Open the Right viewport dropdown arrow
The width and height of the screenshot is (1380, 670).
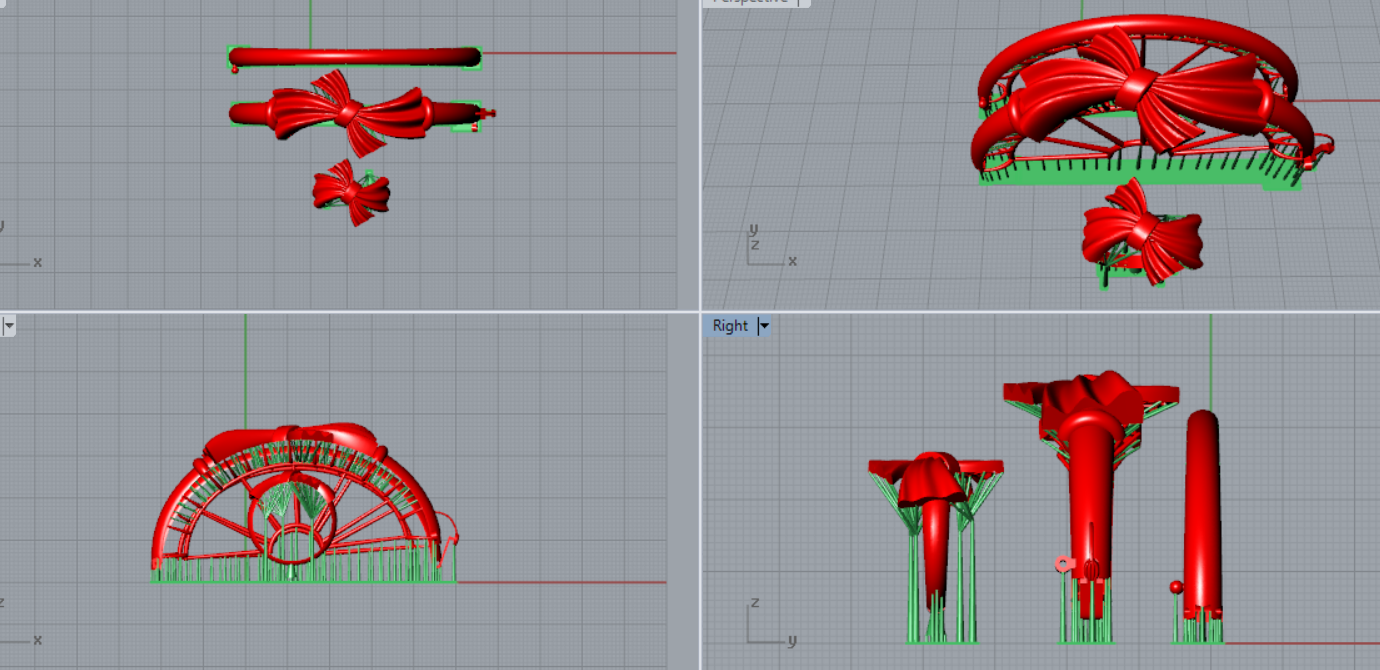coord(764,326)
